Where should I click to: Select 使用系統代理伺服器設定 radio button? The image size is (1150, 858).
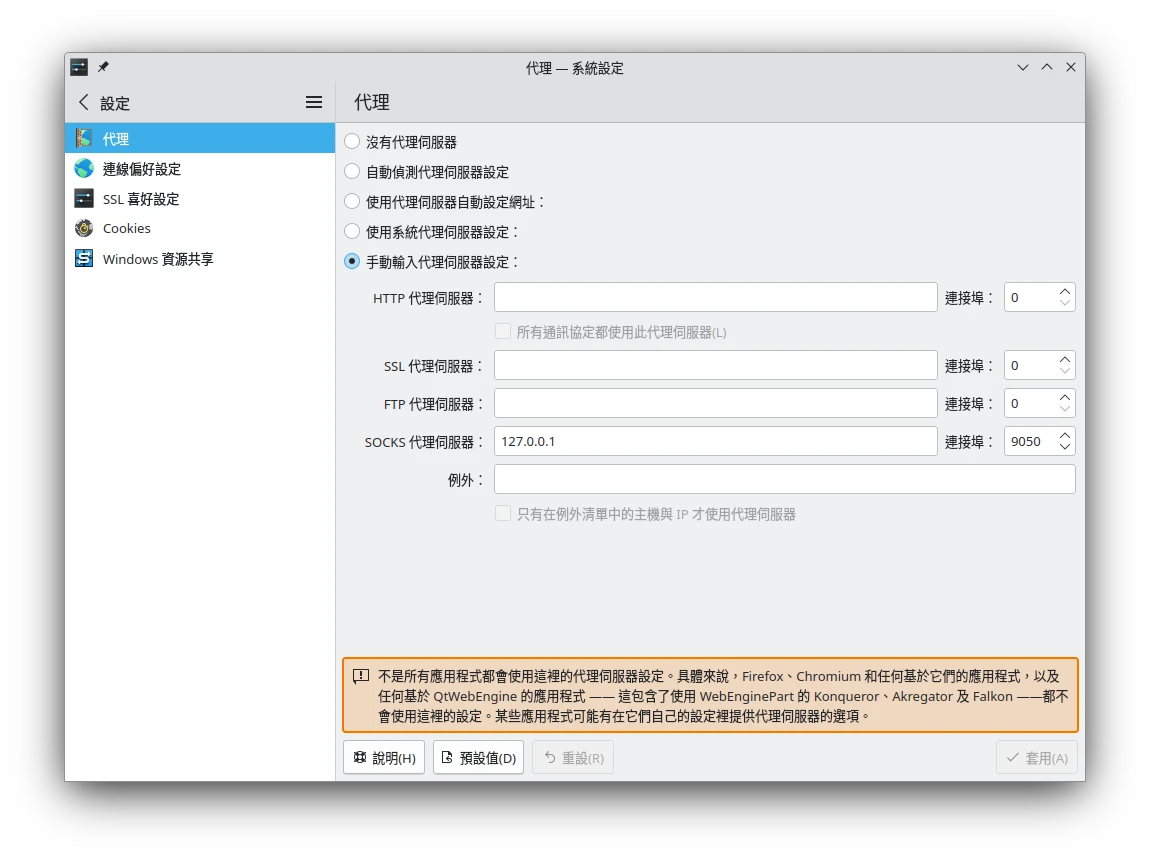click(x=352, y=231)
